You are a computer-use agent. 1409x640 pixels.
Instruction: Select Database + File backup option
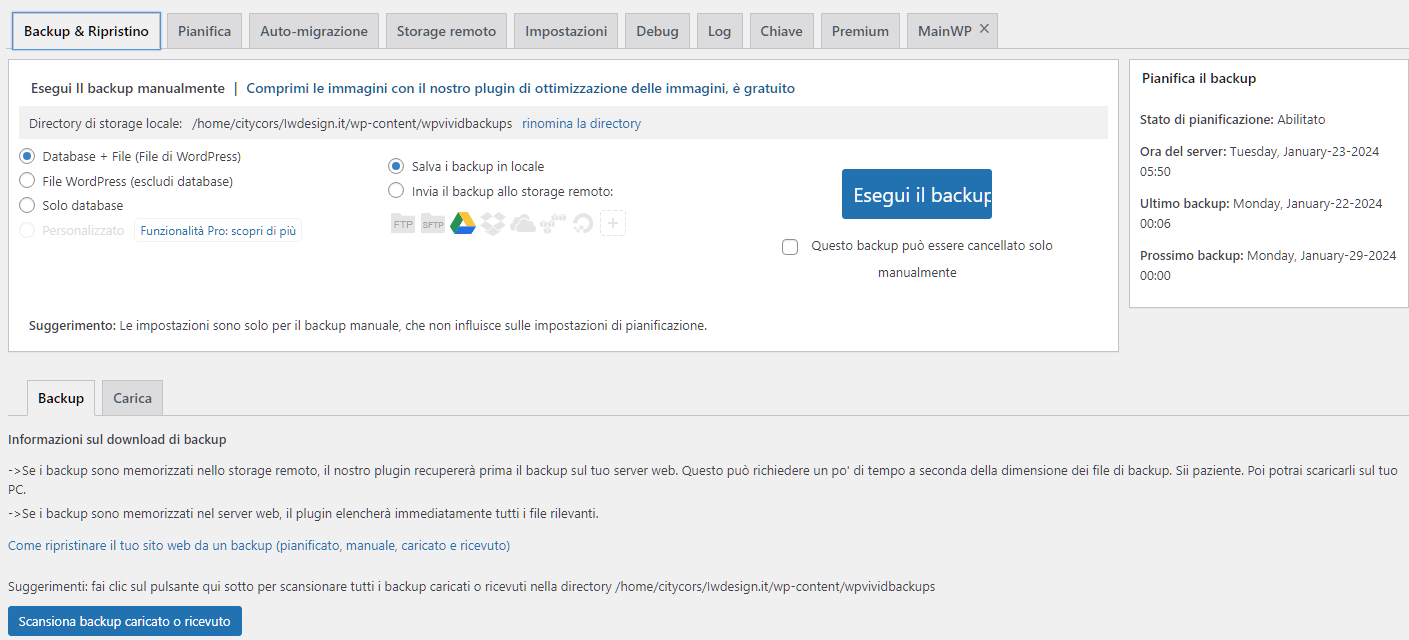point(27,157)
